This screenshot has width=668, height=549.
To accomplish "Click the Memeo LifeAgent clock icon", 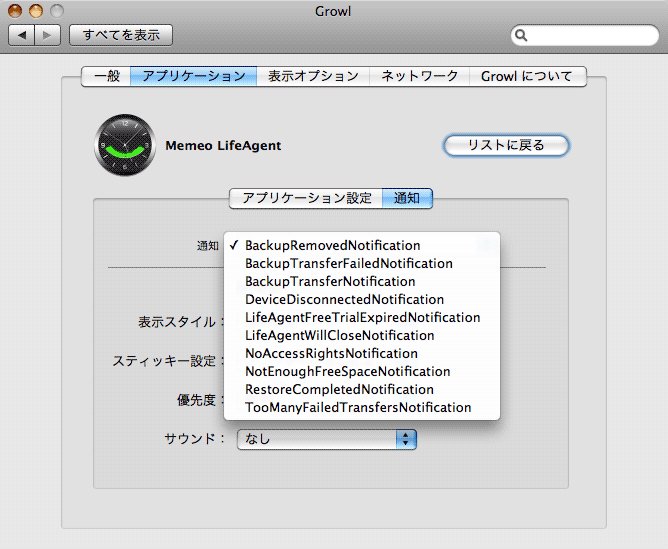I will pos(125,145).
